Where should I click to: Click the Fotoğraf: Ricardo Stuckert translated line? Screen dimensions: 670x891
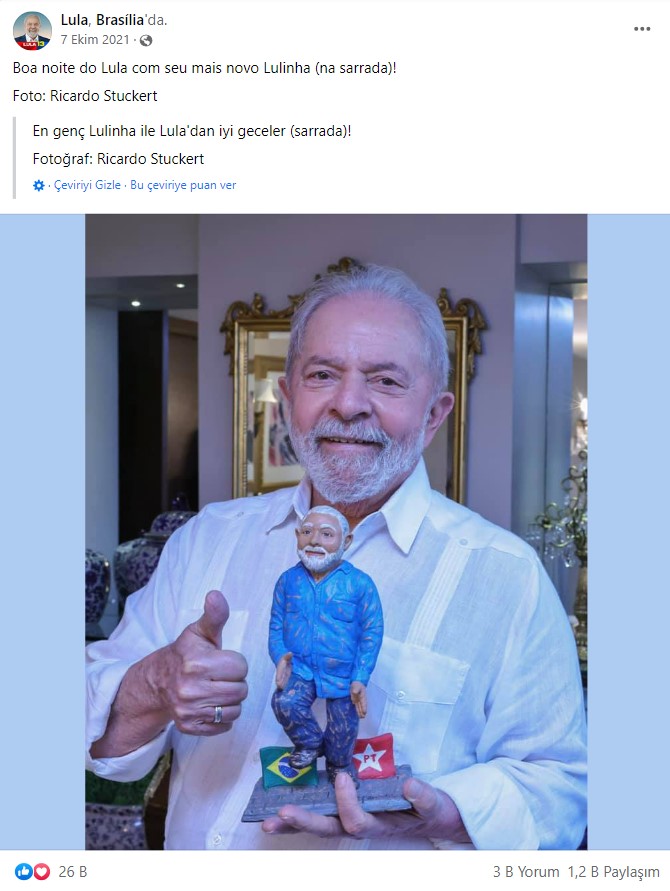118,159
